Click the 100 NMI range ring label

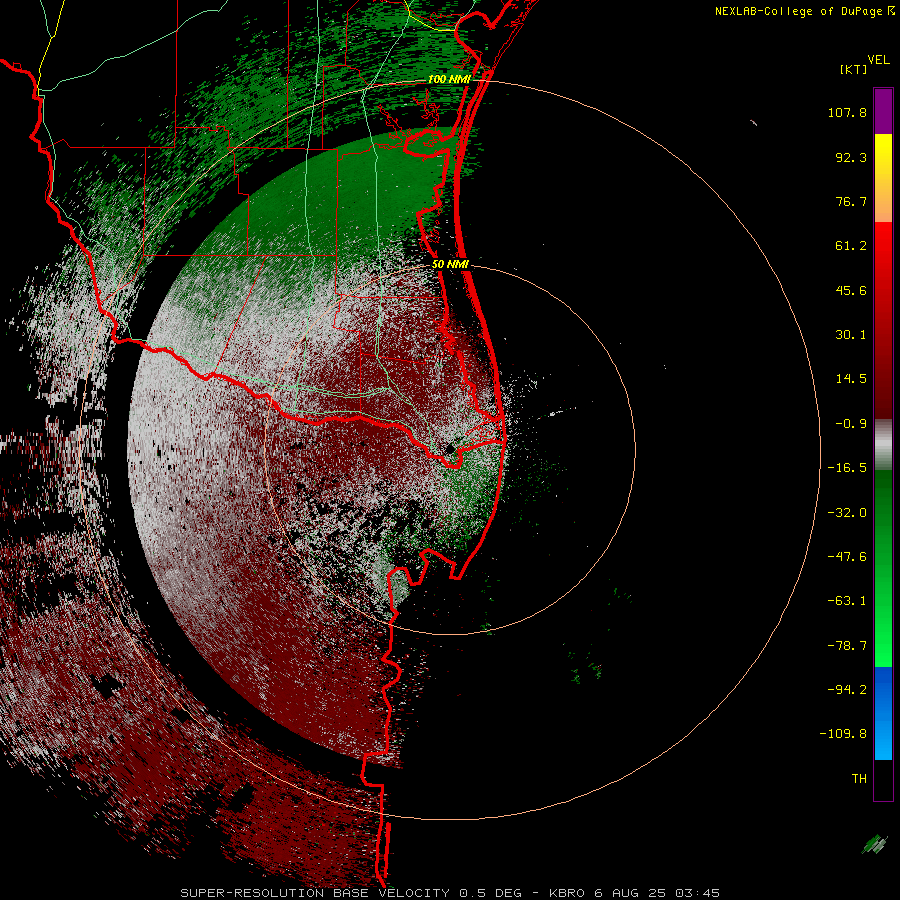449,79
